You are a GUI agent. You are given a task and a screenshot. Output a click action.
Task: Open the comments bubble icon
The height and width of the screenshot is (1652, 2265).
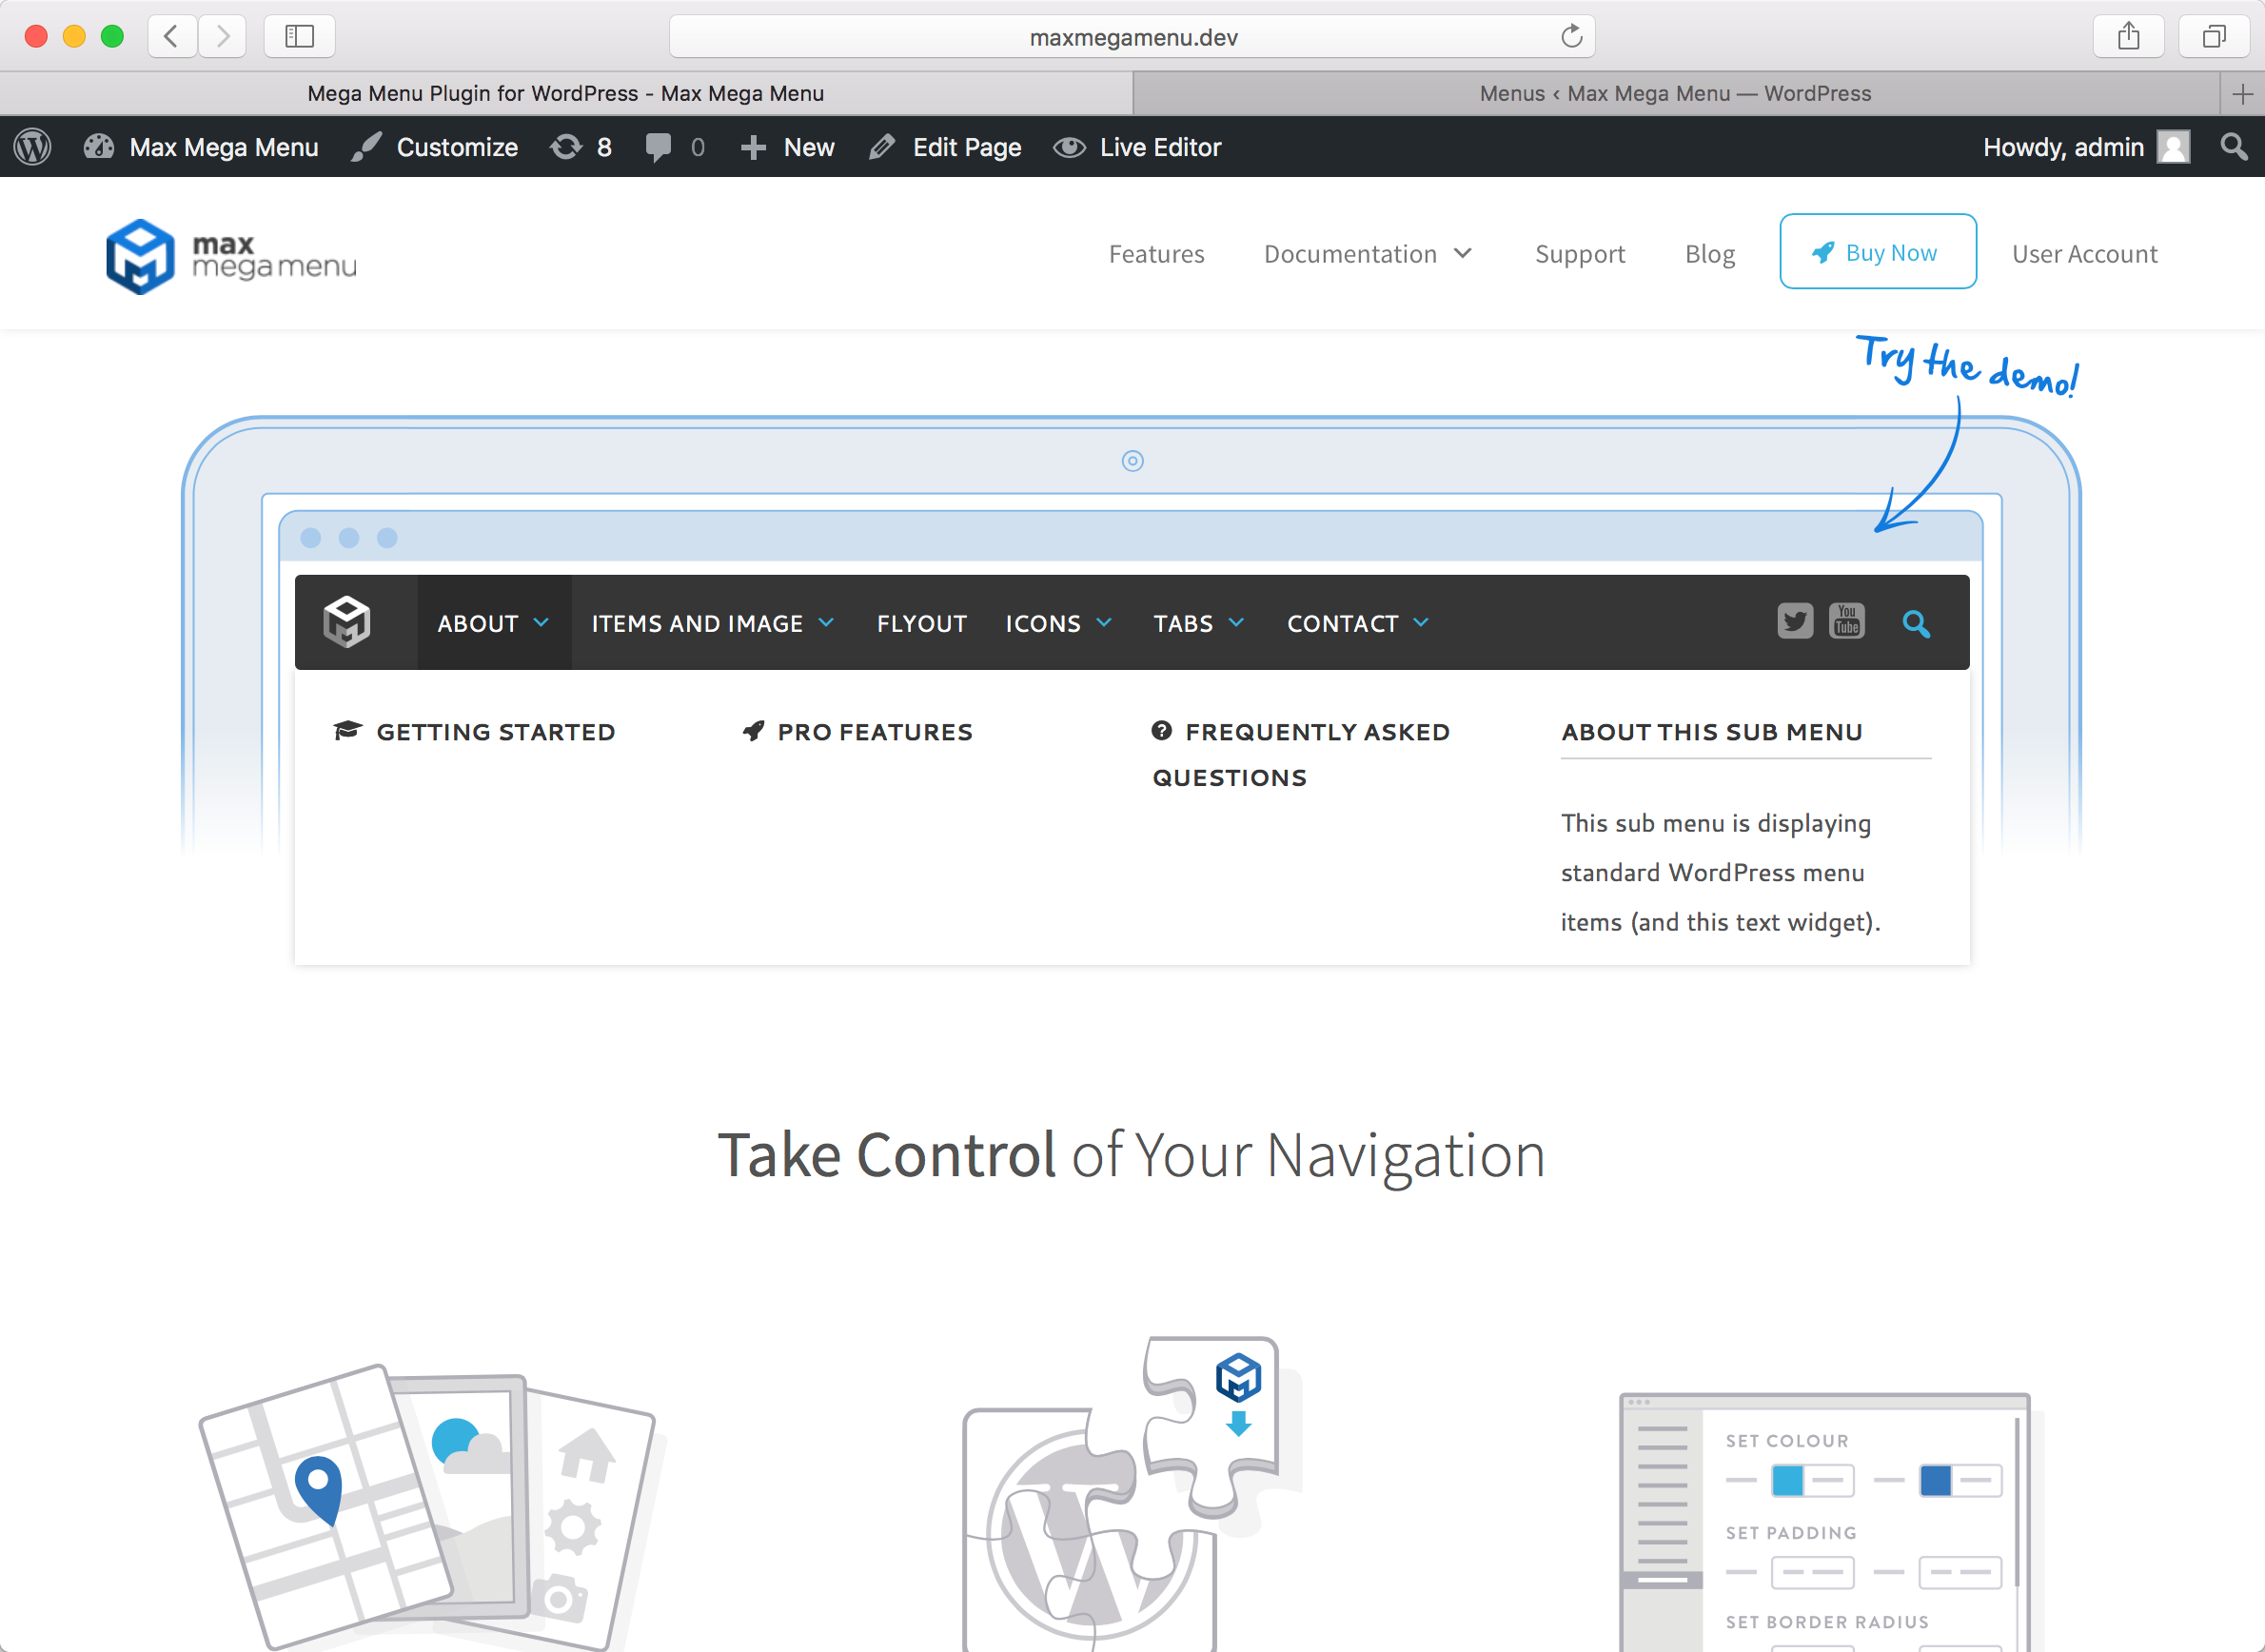pyautogui.click(x=659, y=147)
